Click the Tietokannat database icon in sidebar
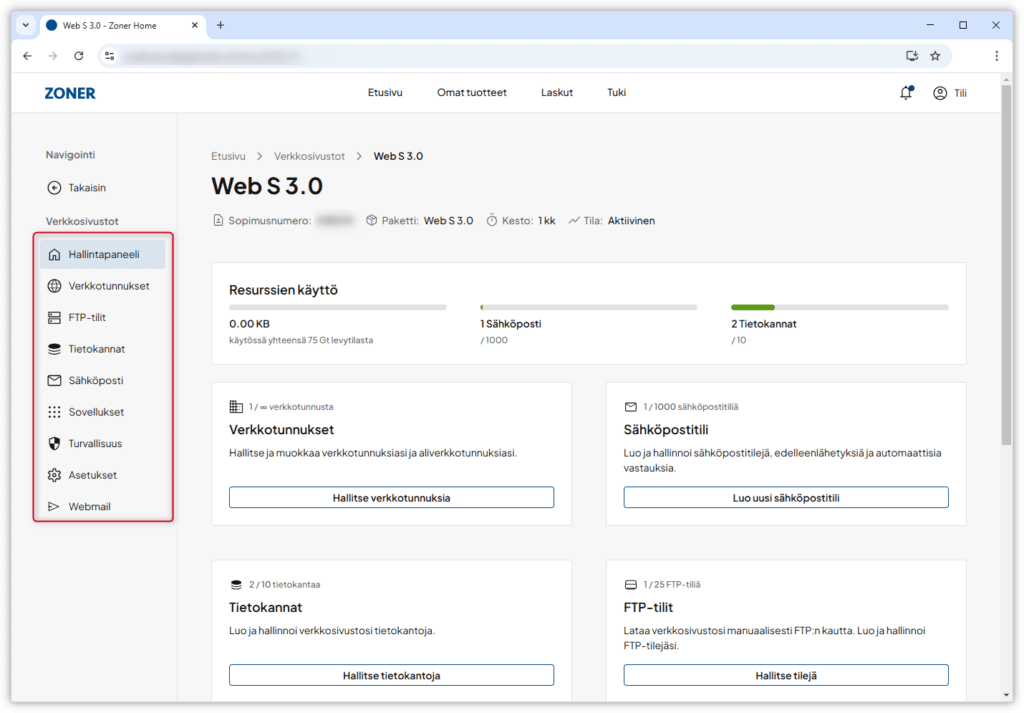 click(x=55, y=349)
